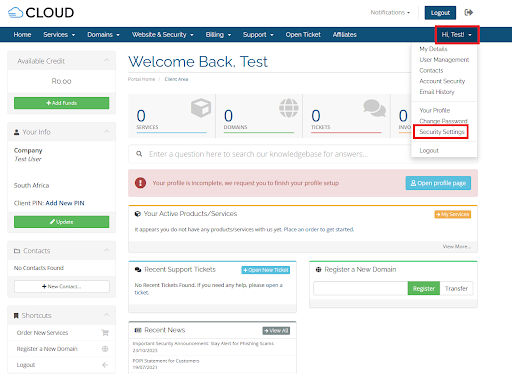Select Security Settings from user menu
512x374 pixels.
[441, 132]
